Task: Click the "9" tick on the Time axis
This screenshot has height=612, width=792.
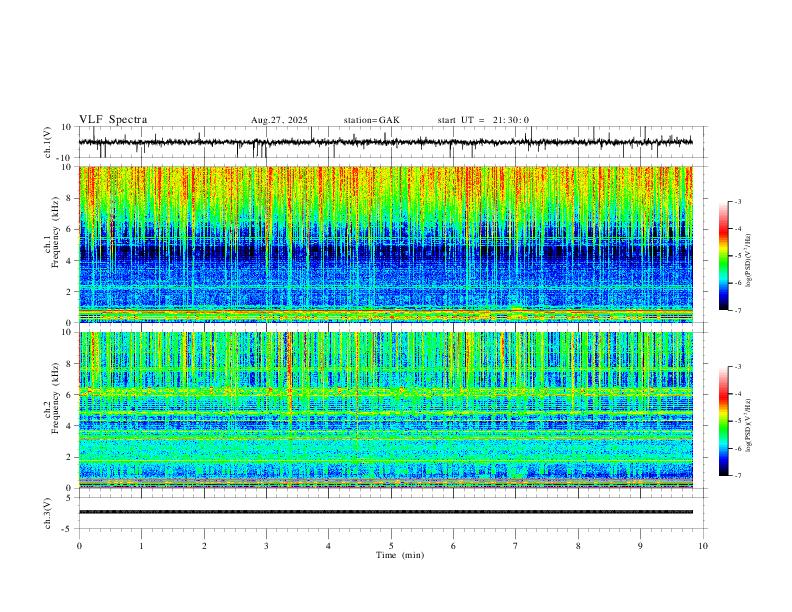Action: click(640, 546)
